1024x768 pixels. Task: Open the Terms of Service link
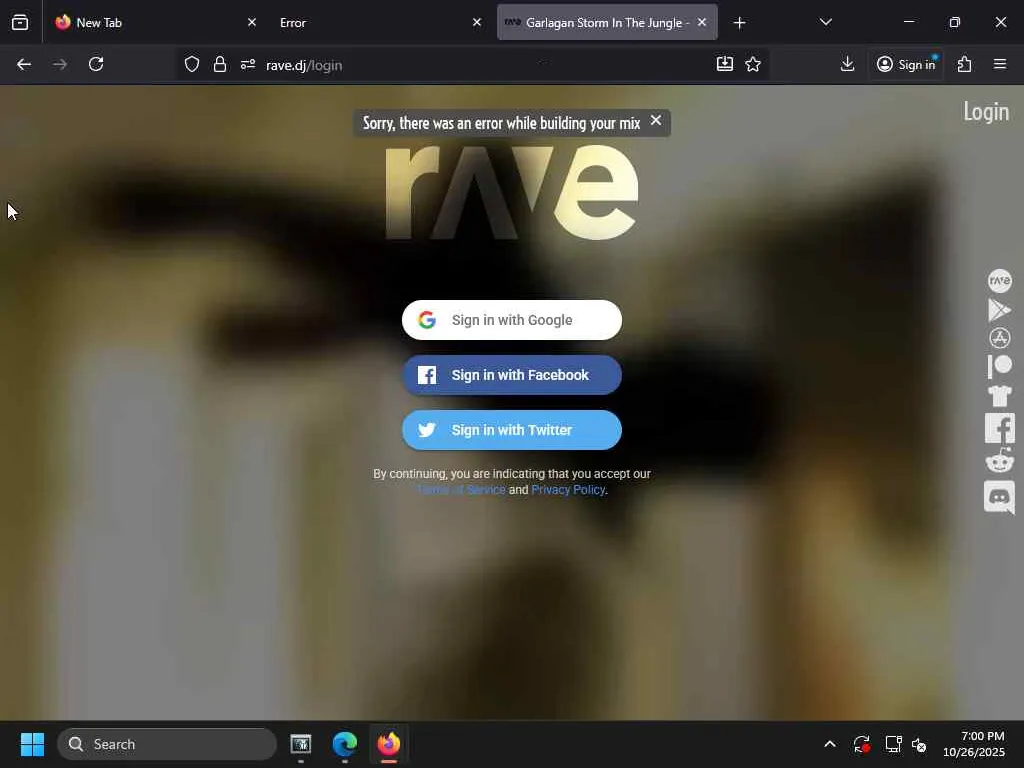click(461, 490)
